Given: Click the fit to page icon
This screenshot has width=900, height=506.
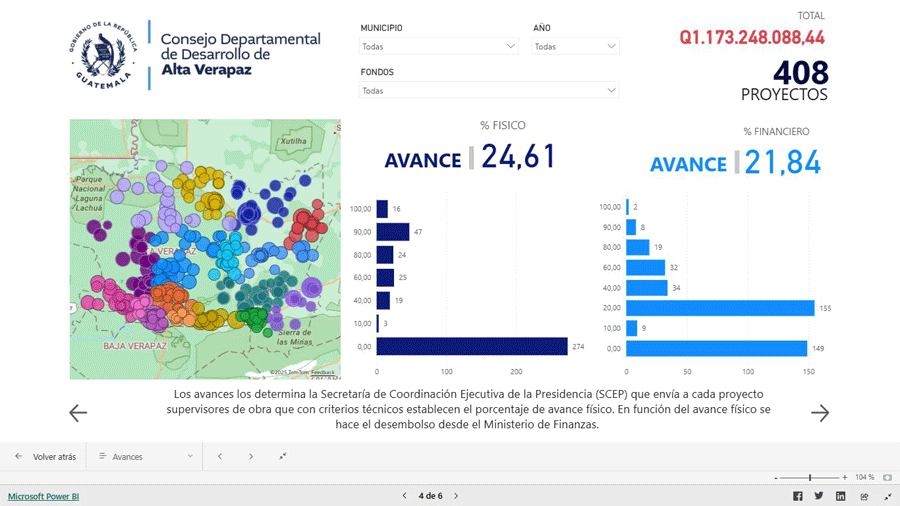Looking at the screenshot, I should coord(888,478).
